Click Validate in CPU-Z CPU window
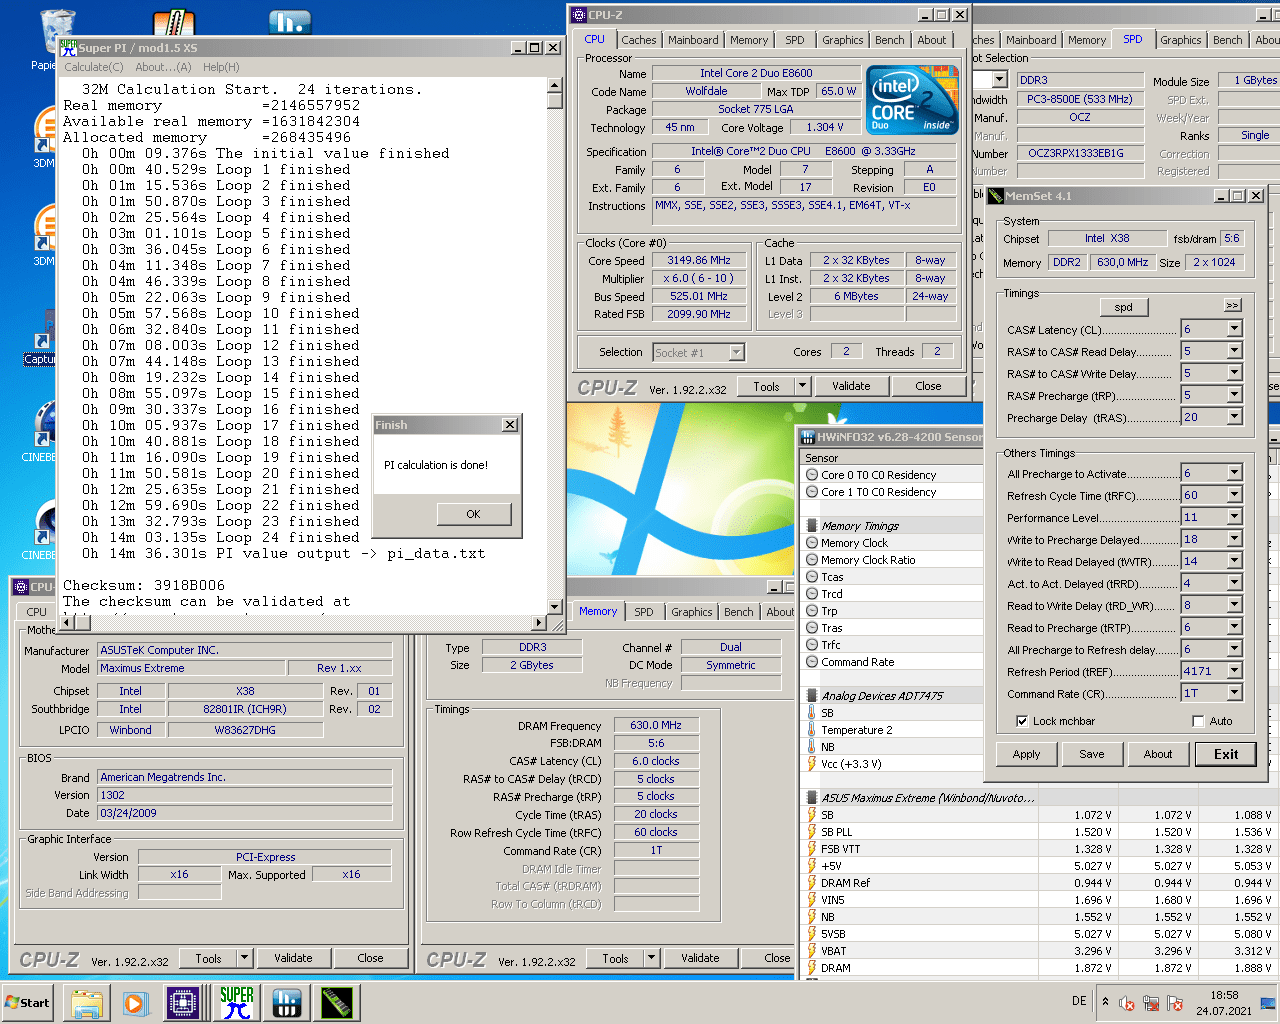Image resolution: width=1280 pixels, height=1024 pixels. coord(851,386)
